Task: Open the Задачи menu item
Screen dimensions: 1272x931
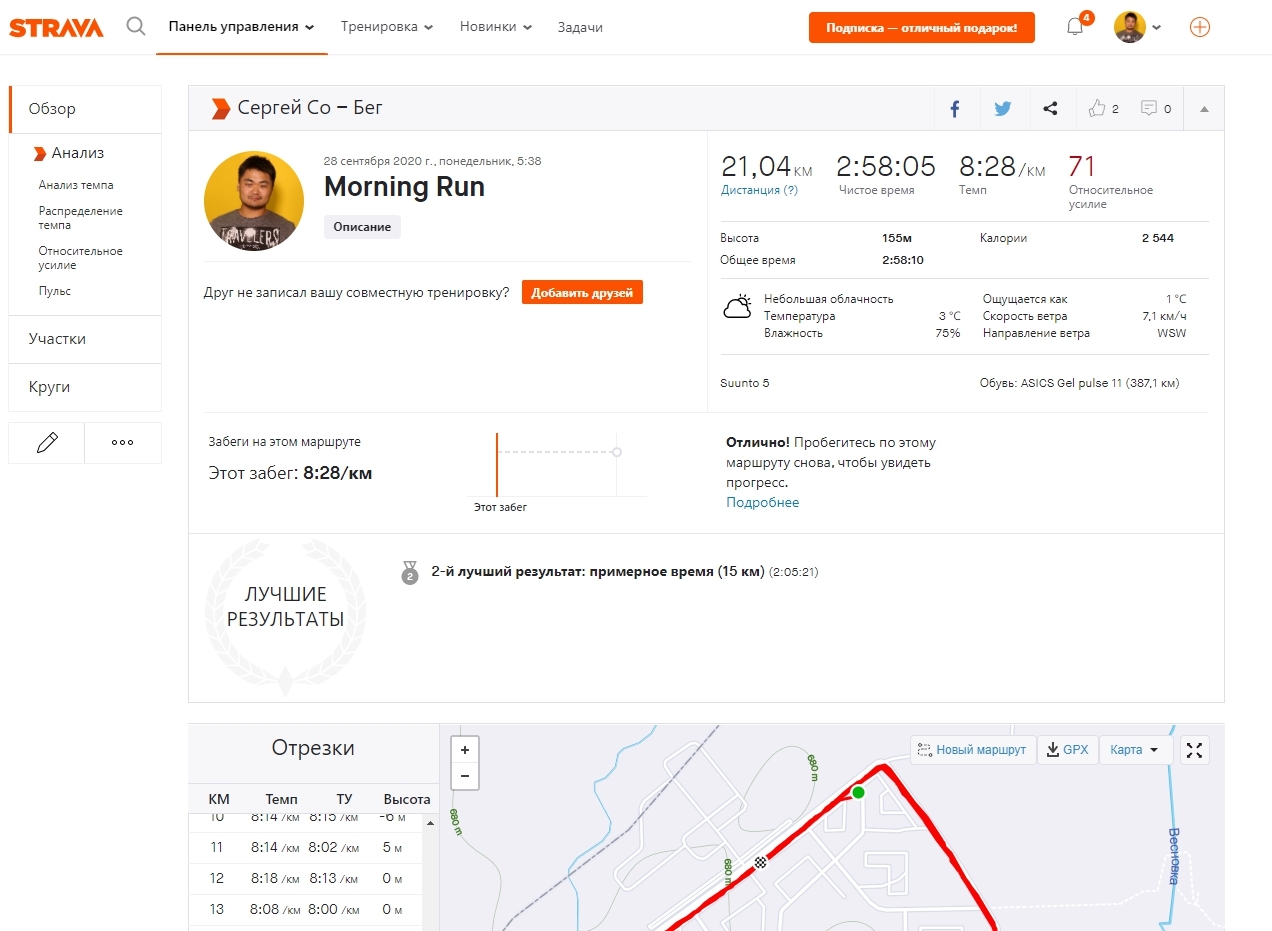Action: pos(580,27)
